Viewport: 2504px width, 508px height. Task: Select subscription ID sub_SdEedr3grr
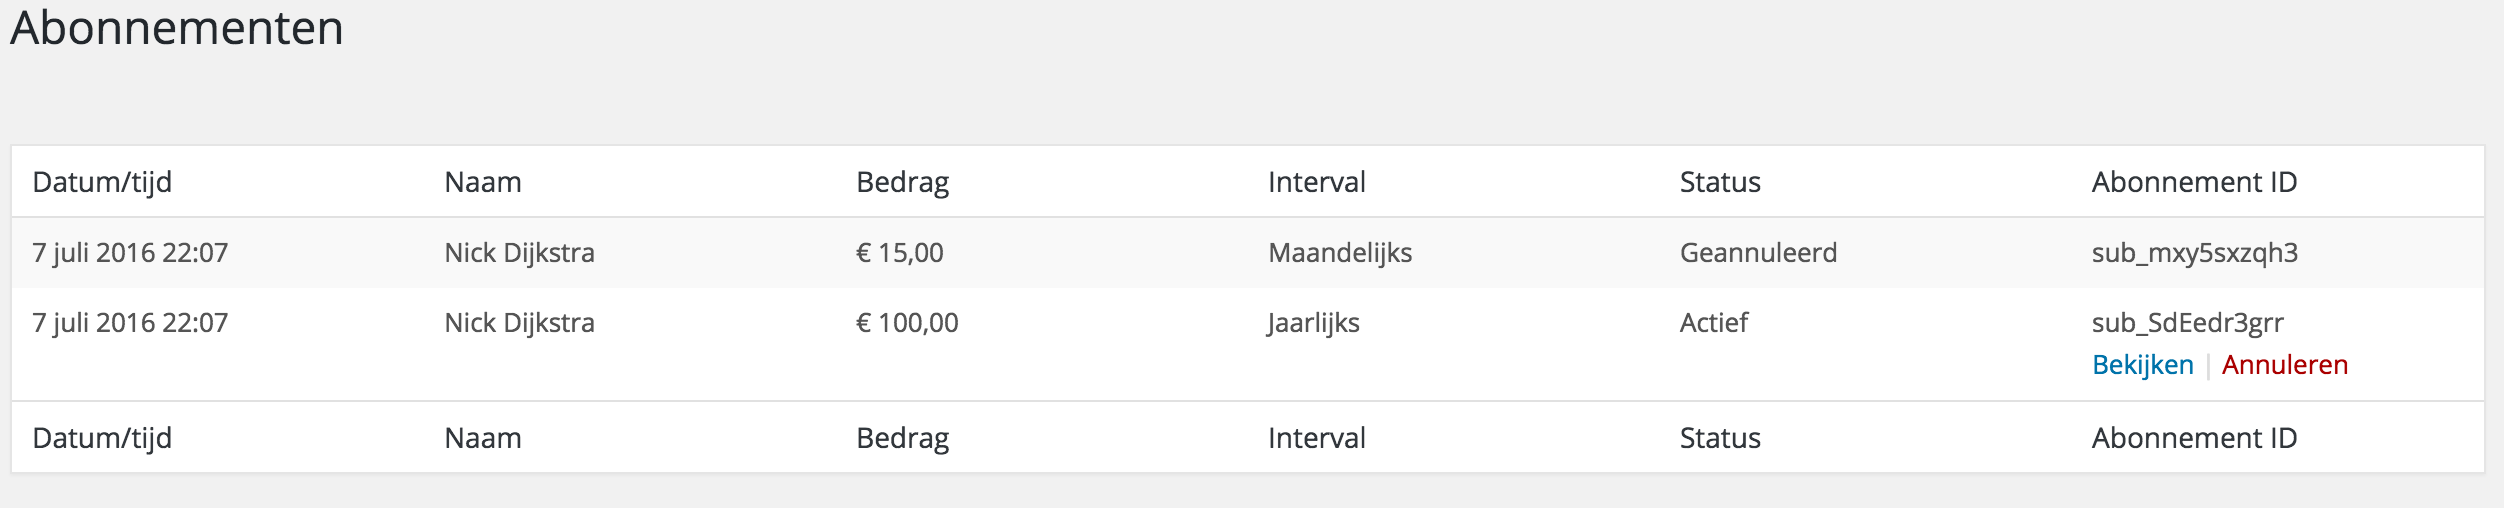[x=2187, y=323]
